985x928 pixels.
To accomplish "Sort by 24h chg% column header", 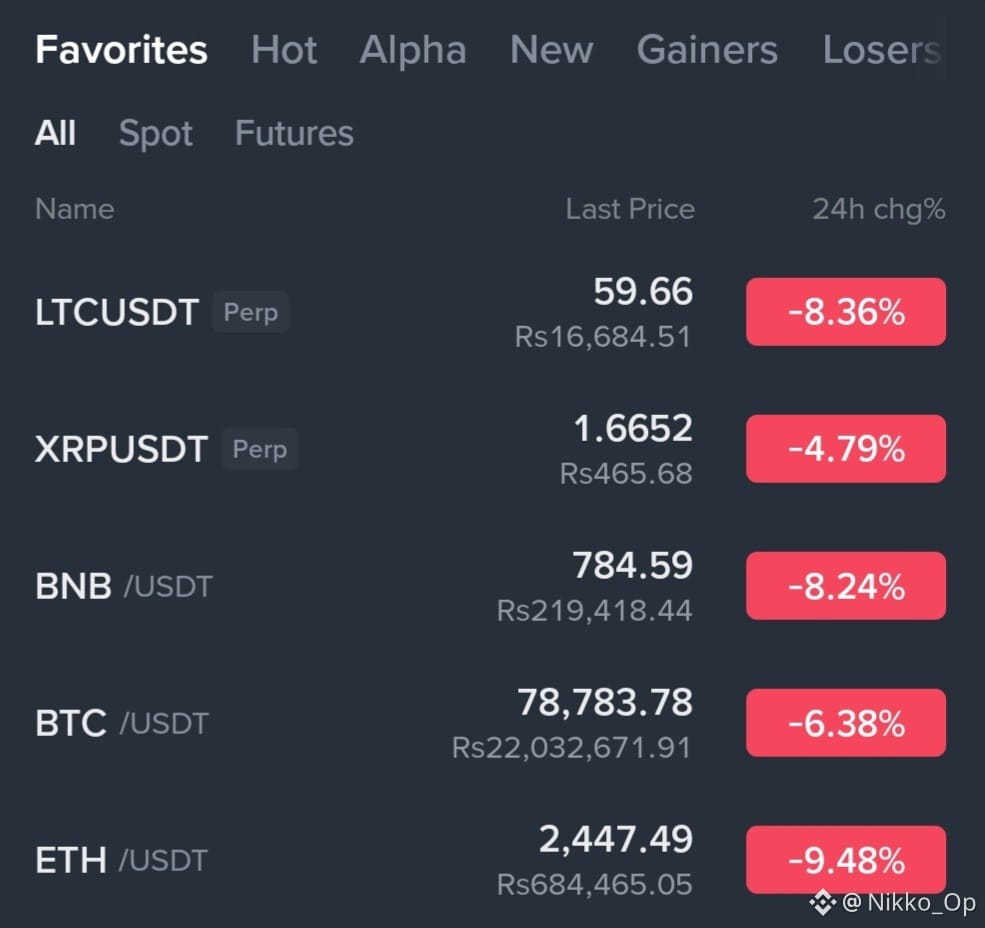I will (x=879, y=209).
